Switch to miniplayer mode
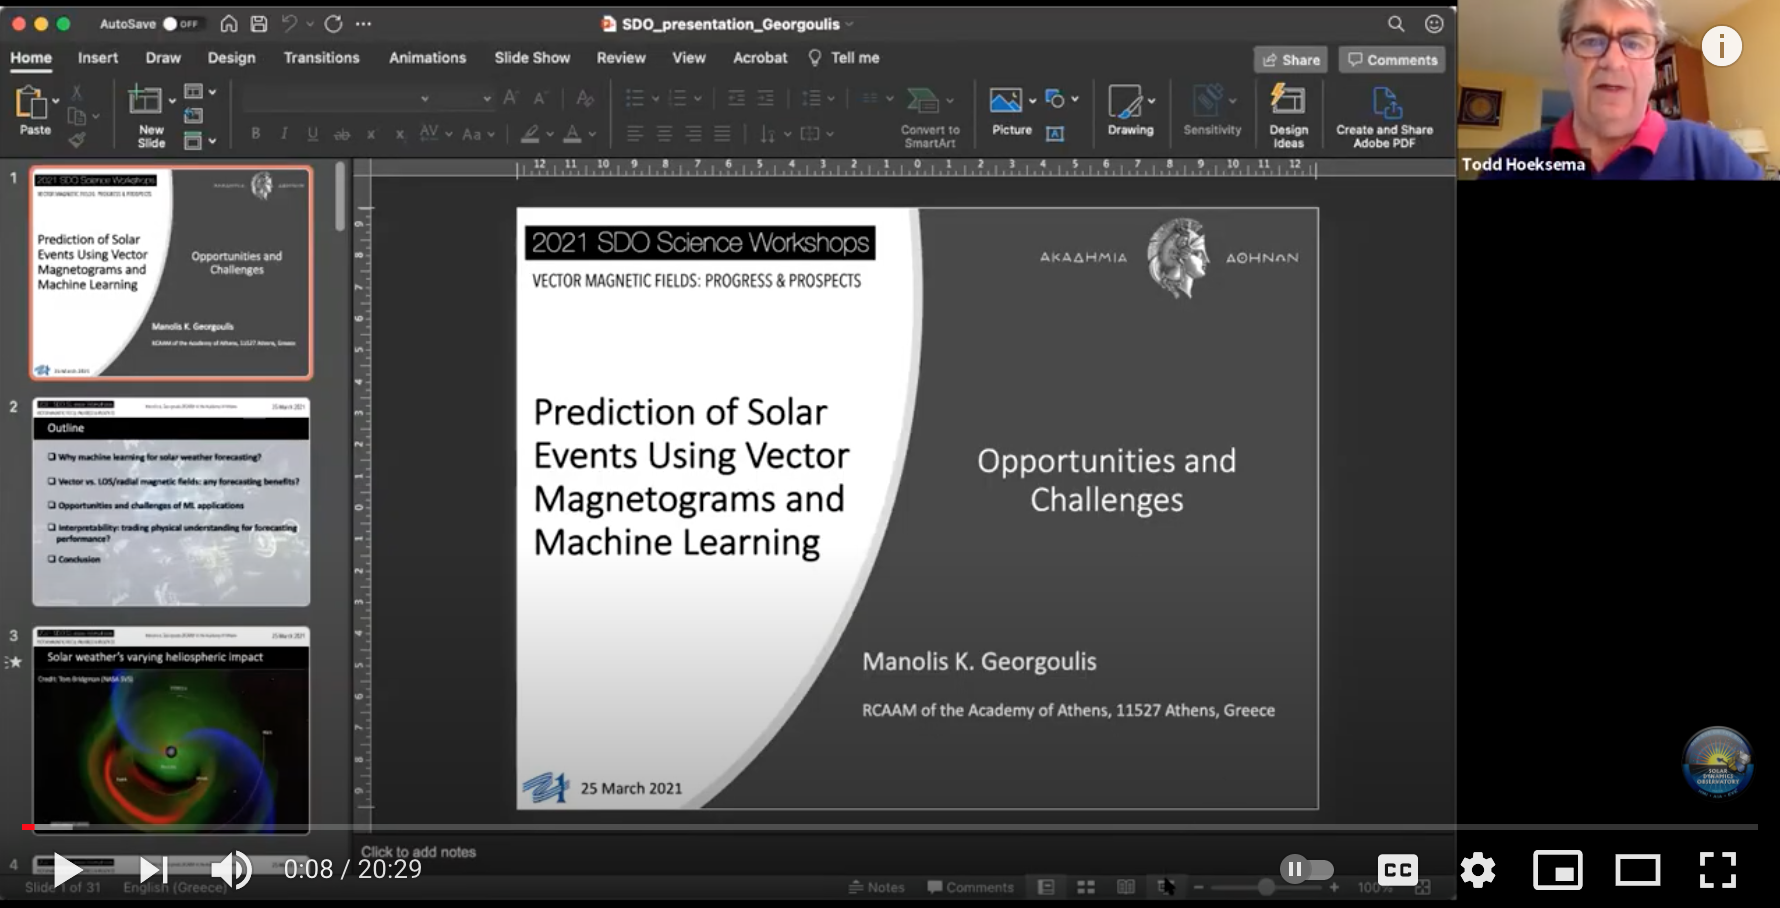Image resolution: width=1780 pixels, height=908 pixels. click(x=1558, y=870)
